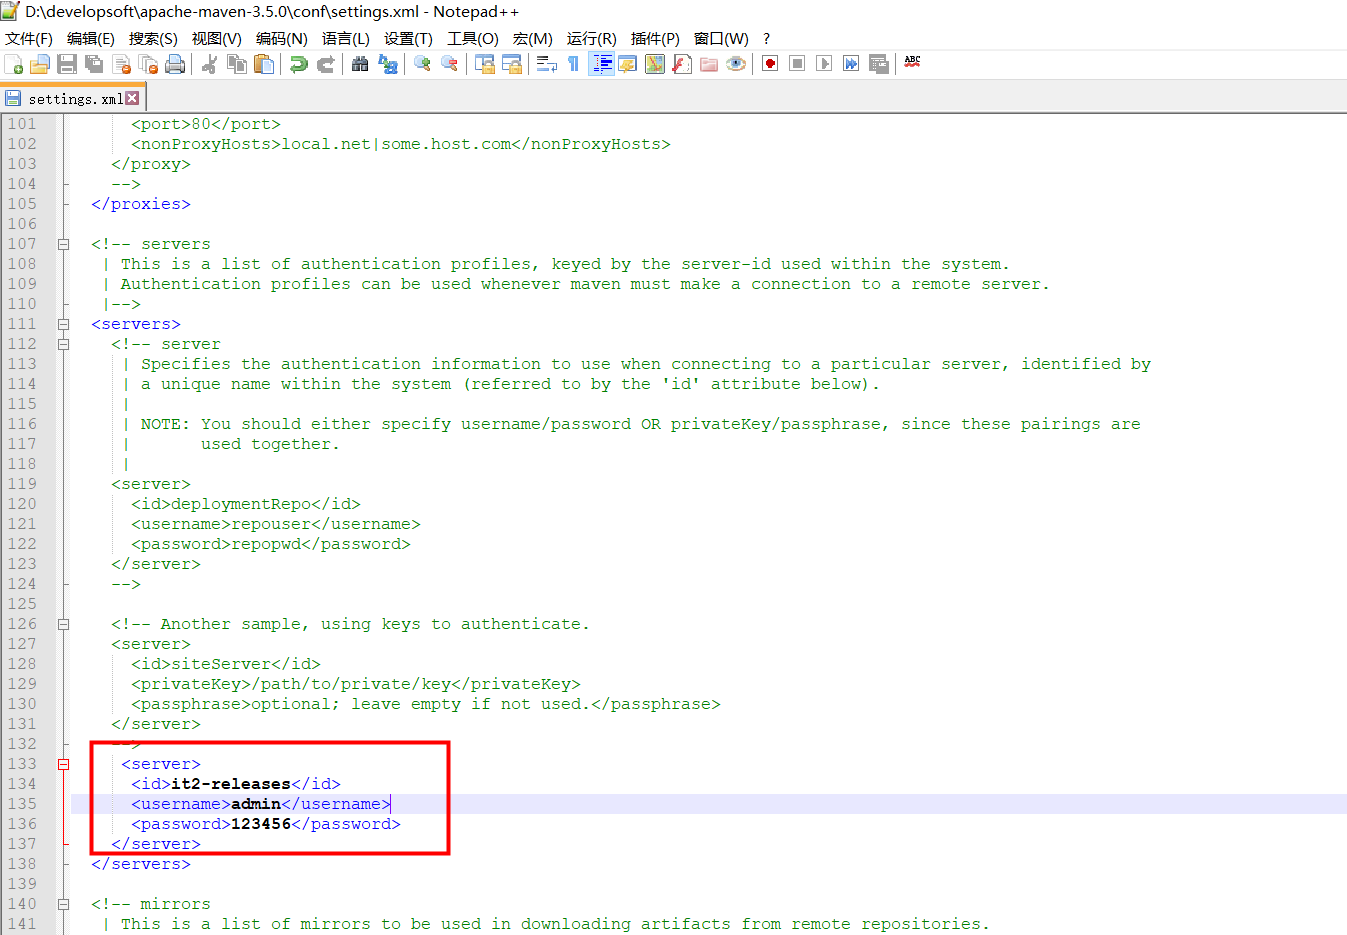Image resolution: width=1347 pixels, height=935 pixels.
Task: Save the current file with the floppy icon
Action: (x=67, y=64)
